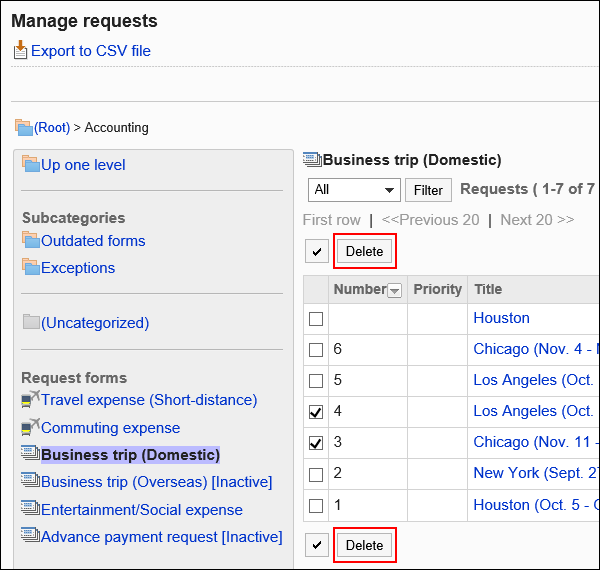Click the Exceptions folder icon
This screenshot has height=570, width=600.
point(31,267)
